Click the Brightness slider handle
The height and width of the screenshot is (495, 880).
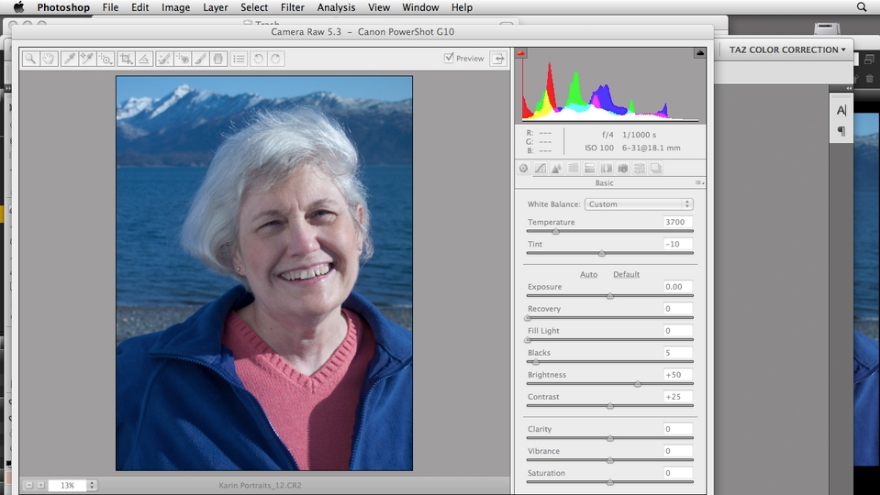pos(638,384)
